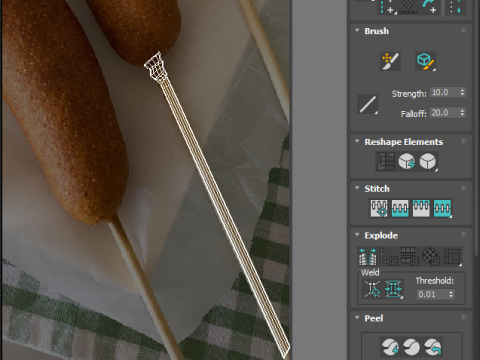Toggle the Peel Mode icon
480x360 pixels.
(411, 347)
